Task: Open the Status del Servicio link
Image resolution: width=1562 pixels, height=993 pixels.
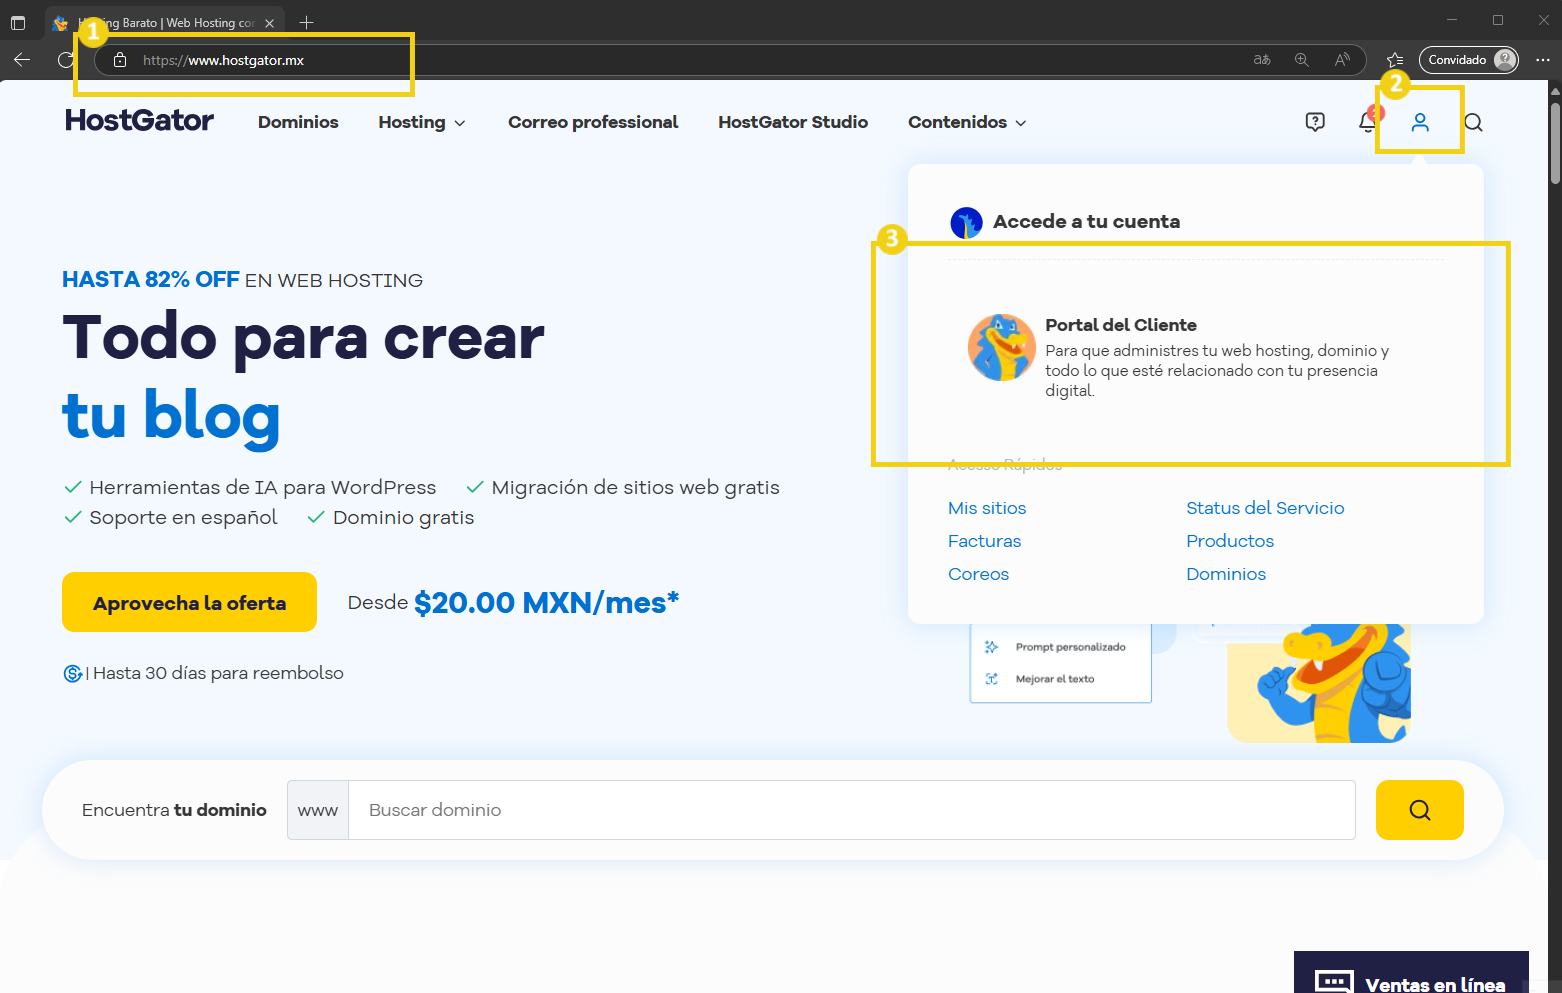Action: point(1265,508)
